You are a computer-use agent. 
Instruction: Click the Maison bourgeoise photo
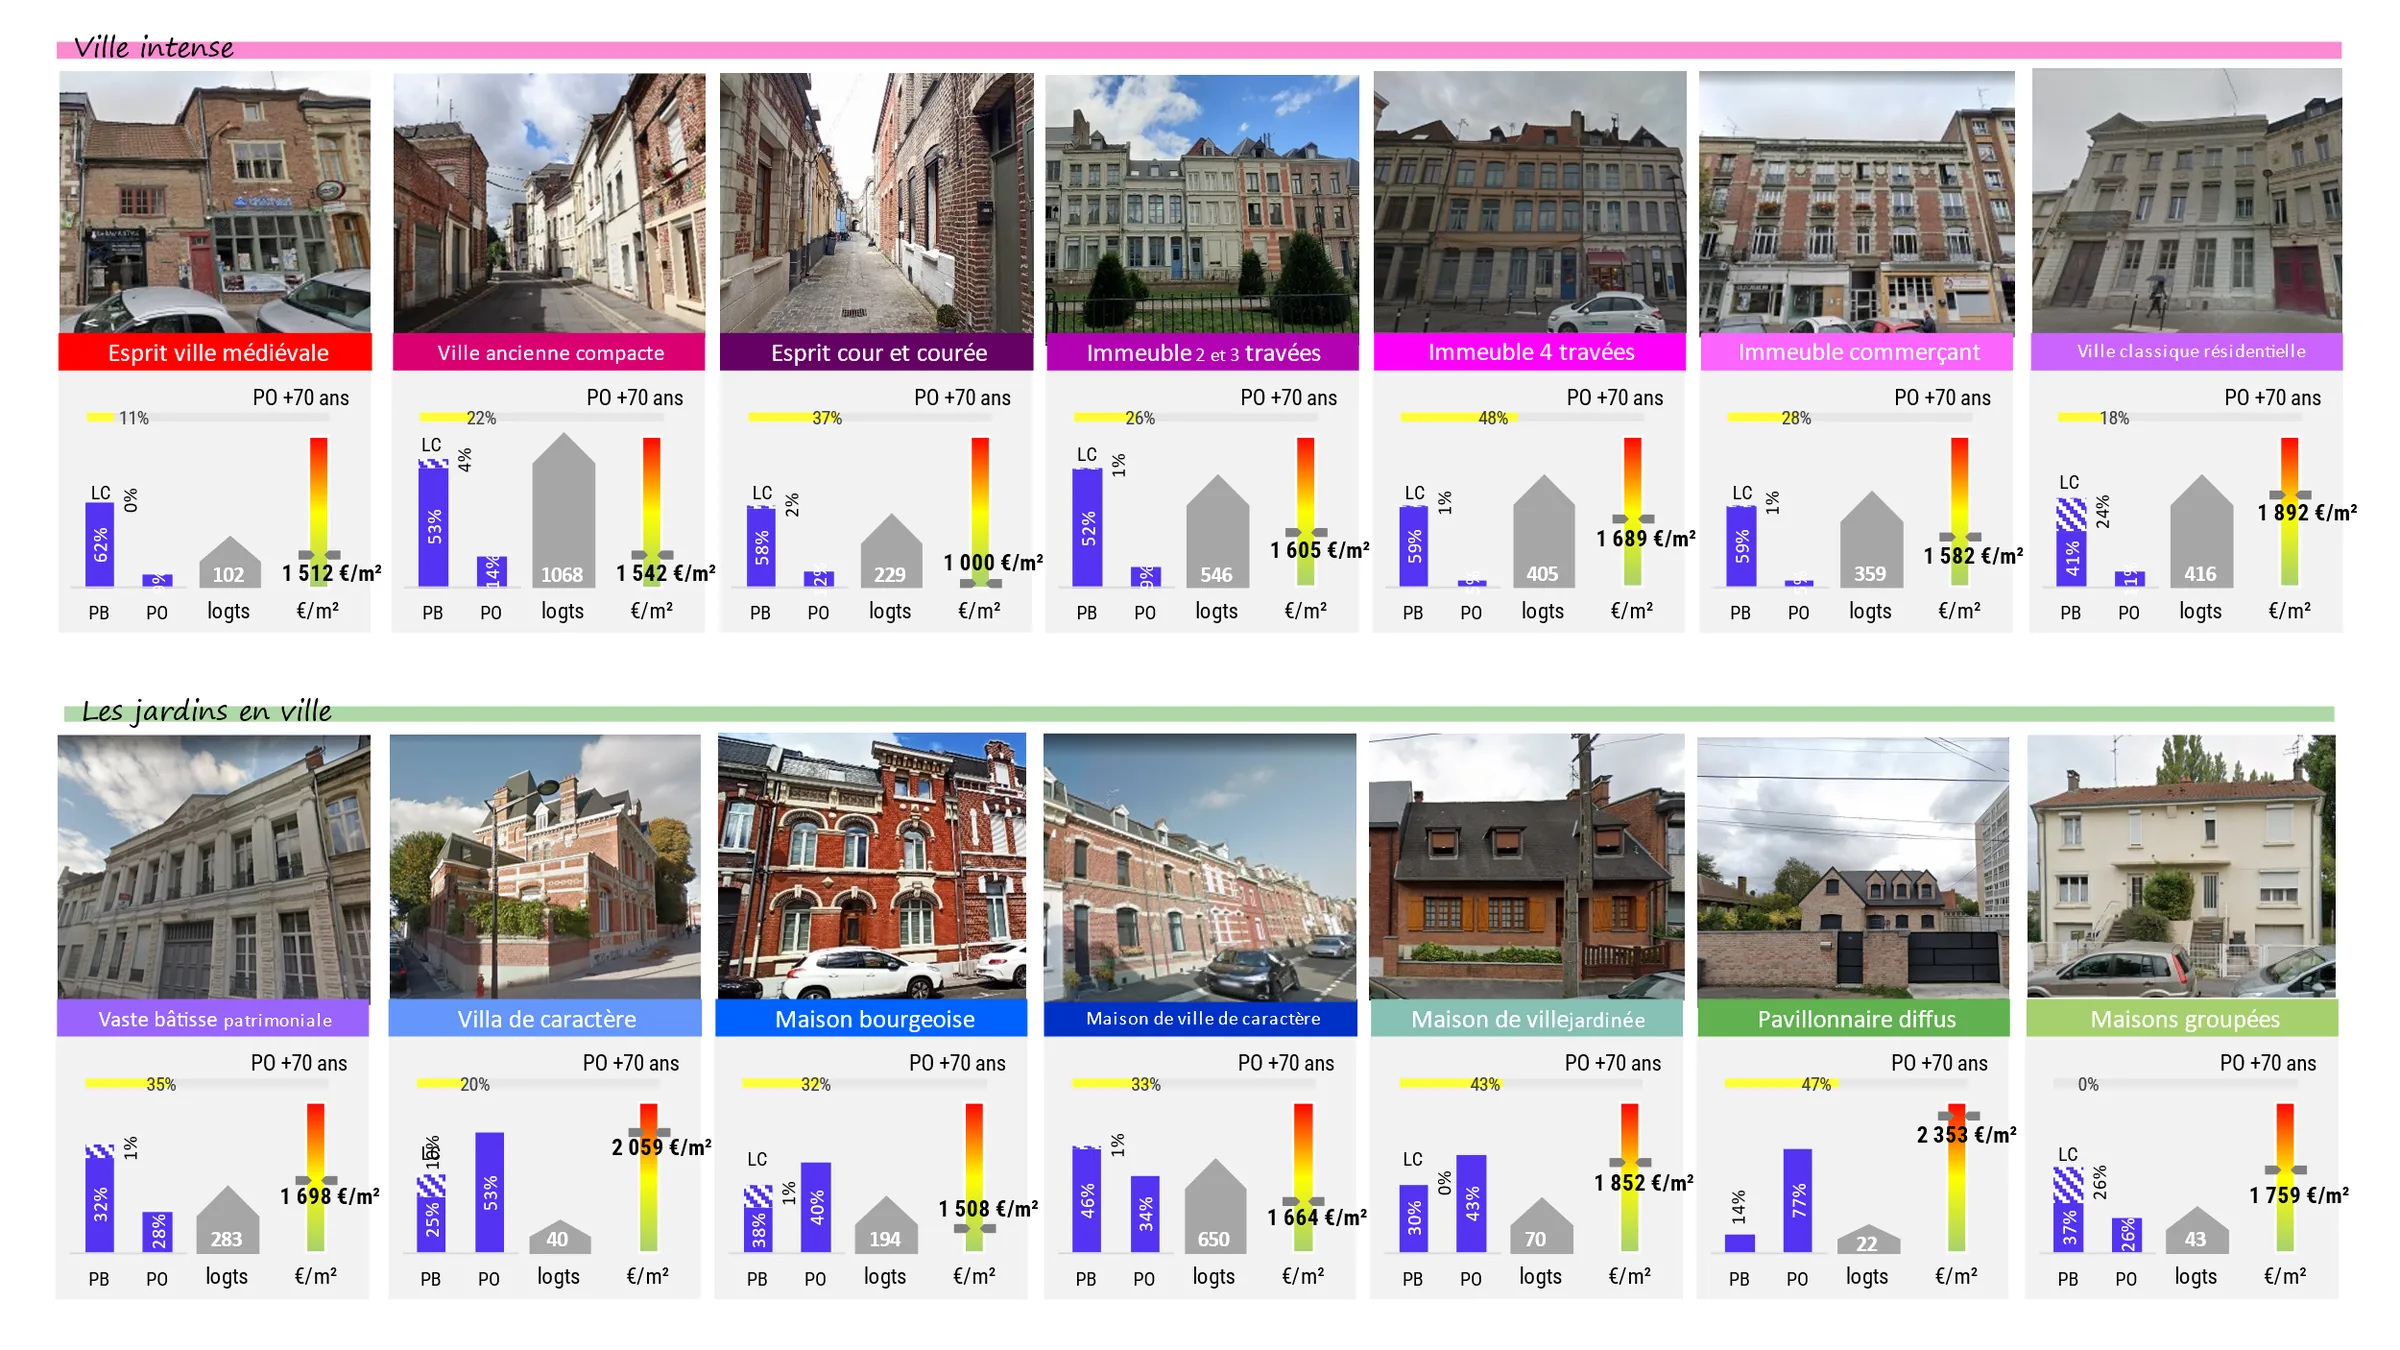pyautogui.click(x=872, y=866)
